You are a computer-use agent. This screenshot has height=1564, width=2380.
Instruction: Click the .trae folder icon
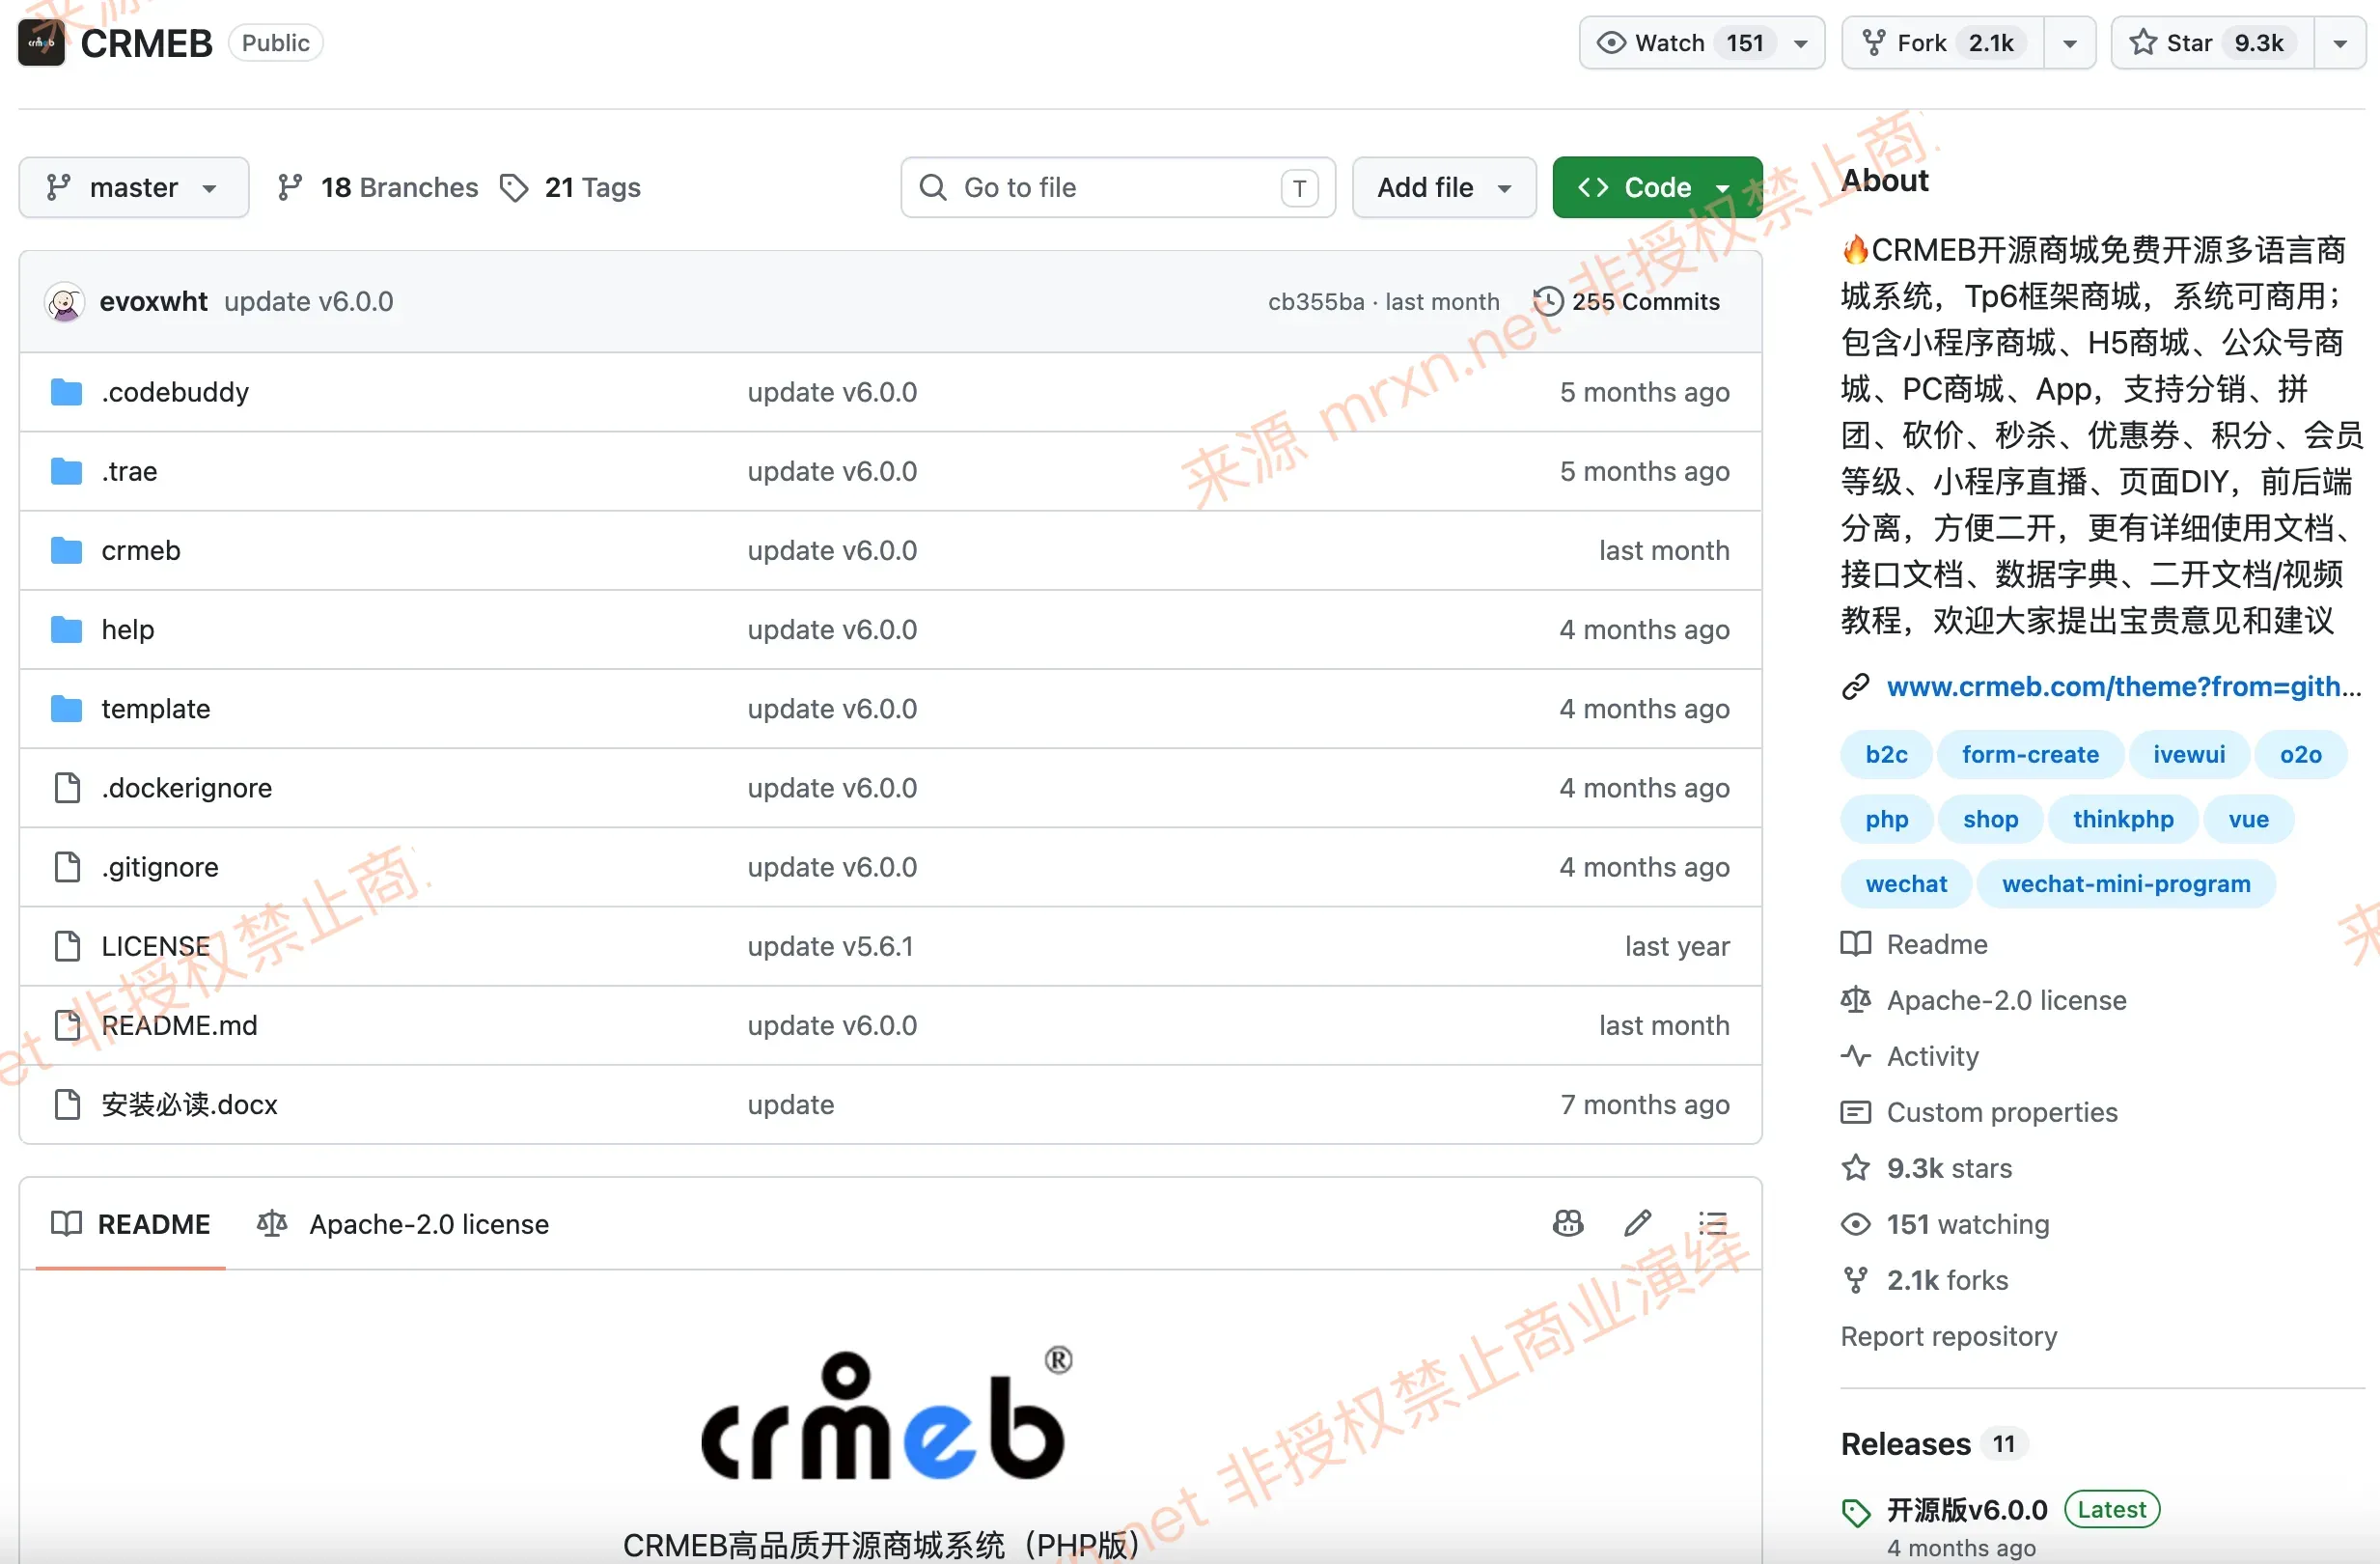tap(66, 471)
